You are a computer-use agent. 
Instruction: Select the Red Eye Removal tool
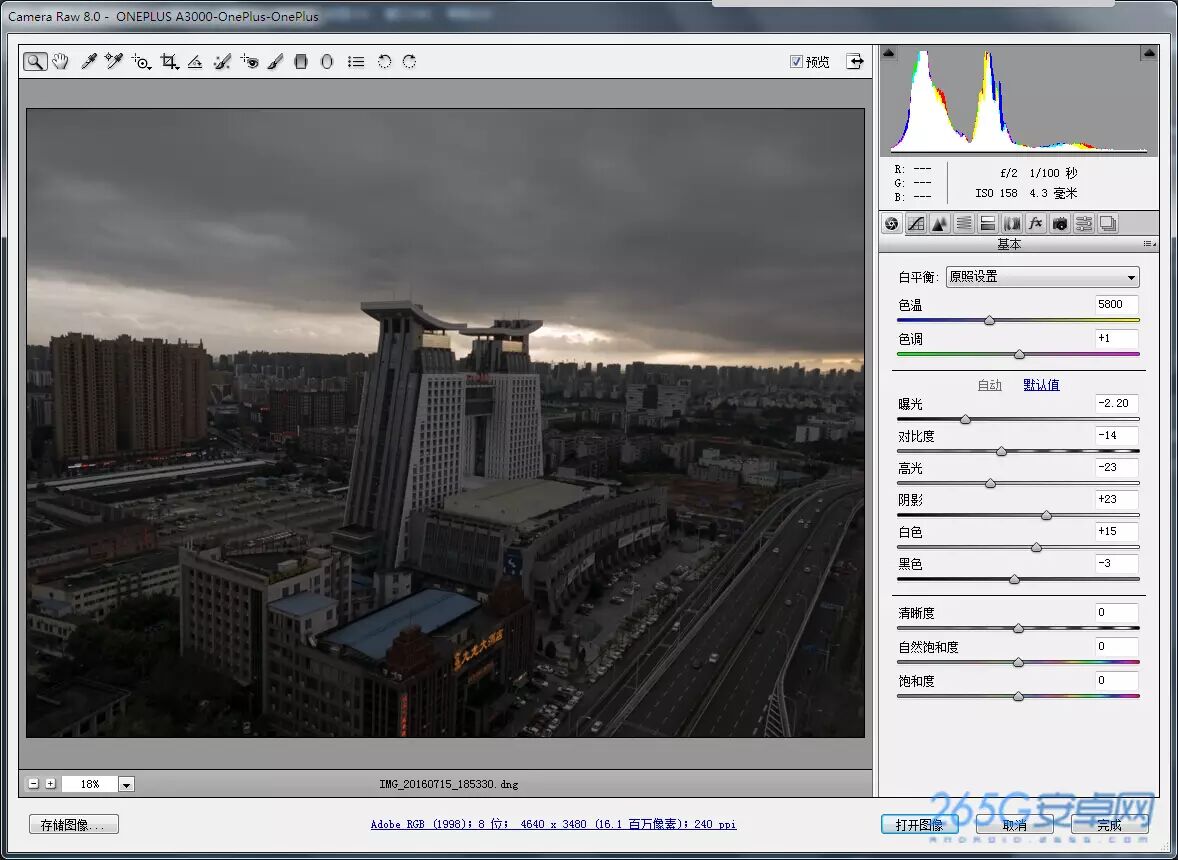tap(249, 62)
